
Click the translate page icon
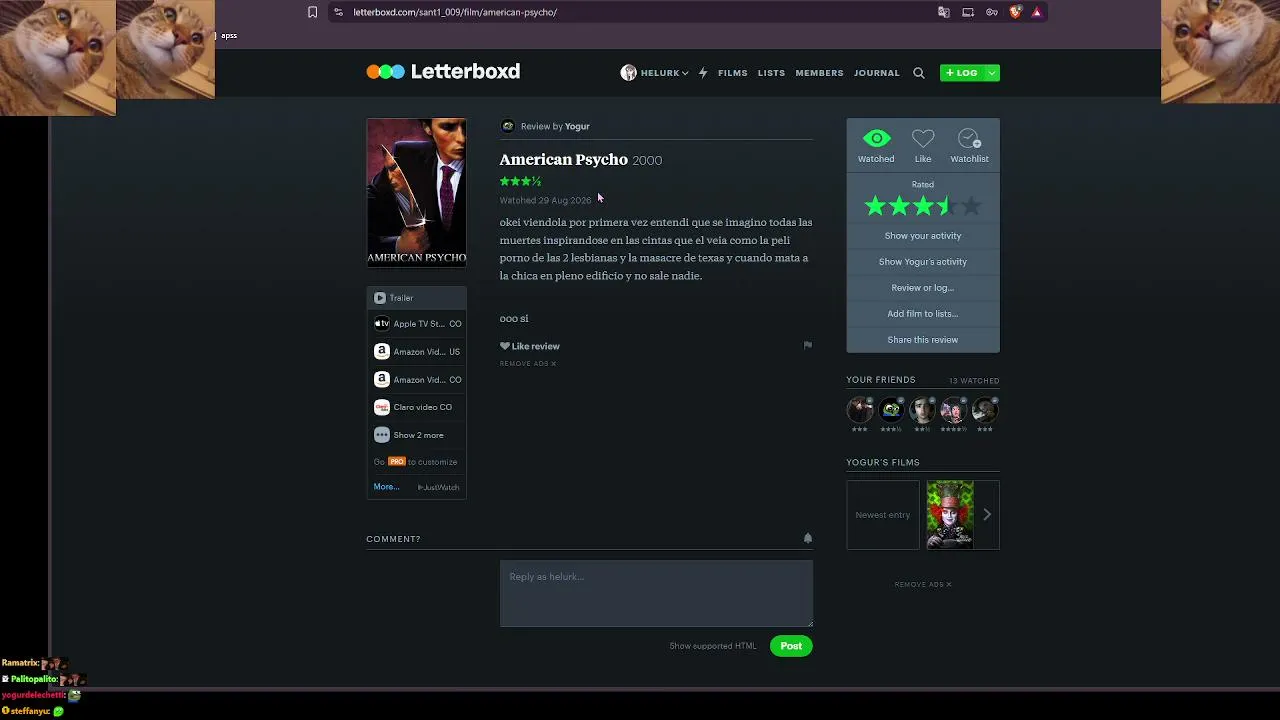tap(944, 12)
